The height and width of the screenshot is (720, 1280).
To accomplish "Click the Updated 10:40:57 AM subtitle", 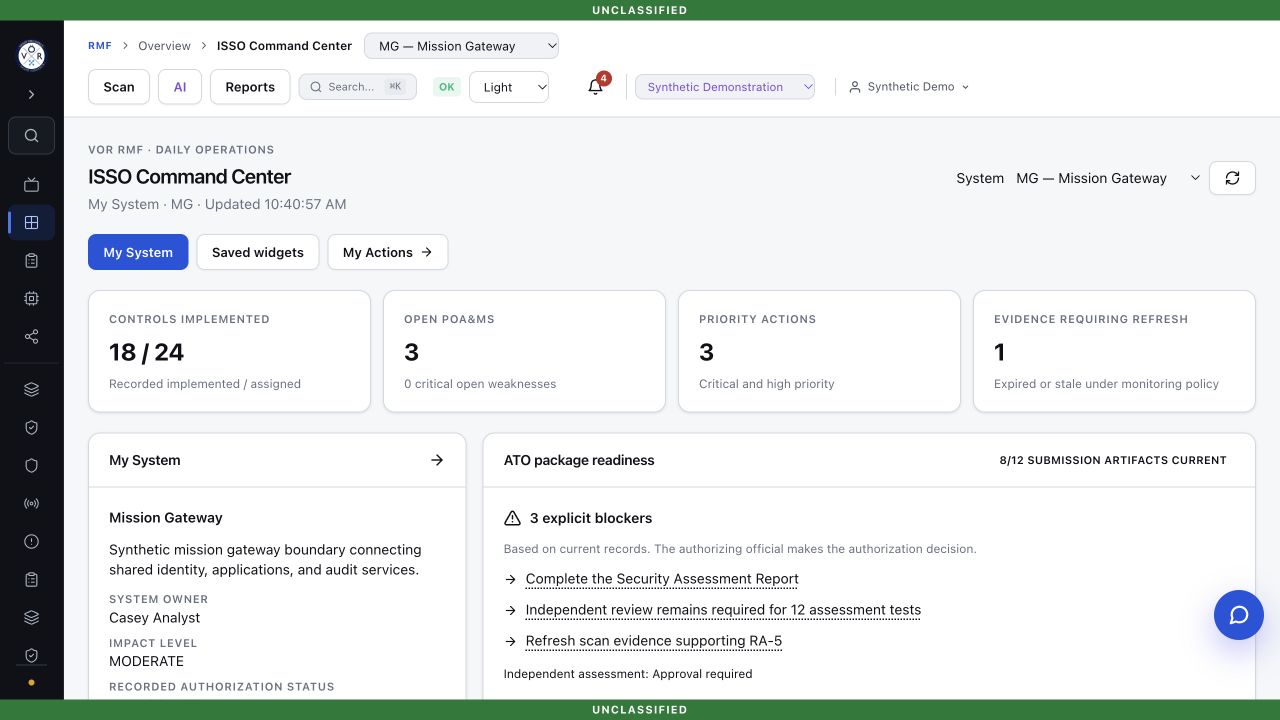I will [x=275, y=204].
